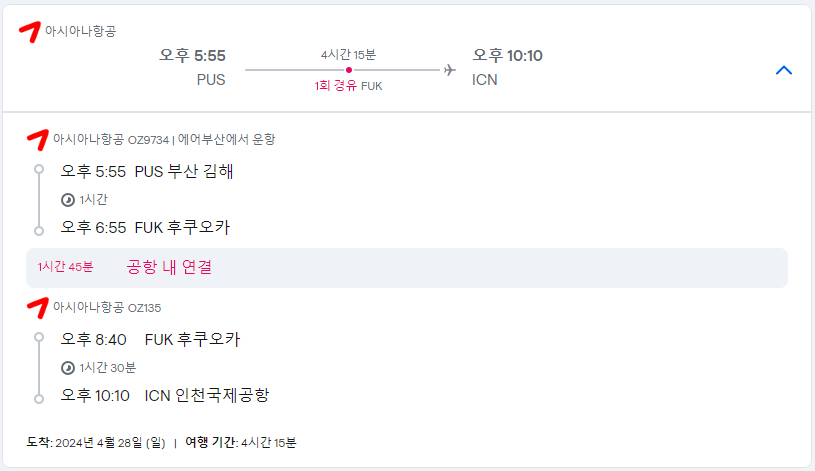The height and width of the screenshot is (471, 815).
Task: Click the 도착 2024년 4월 28일 arrival date
Action: click(x=96, y=442)
